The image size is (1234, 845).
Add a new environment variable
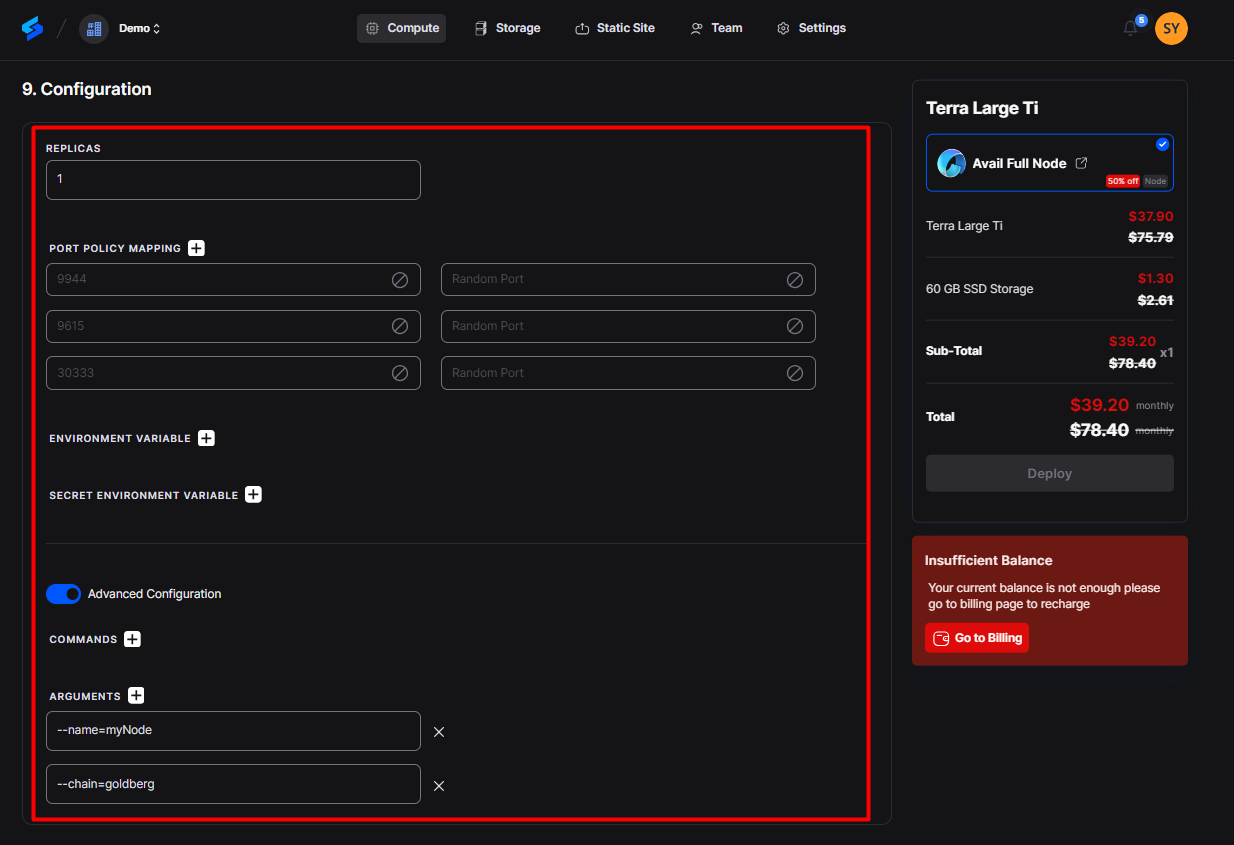pyautogui.click(x=206, y=438)
